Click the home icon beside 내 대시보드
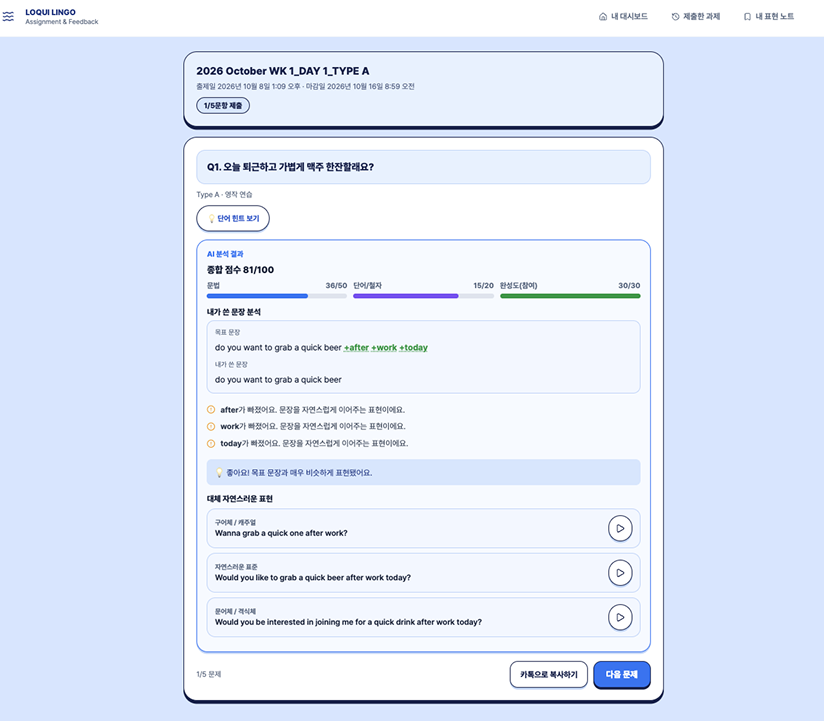 tap(603, 17)
